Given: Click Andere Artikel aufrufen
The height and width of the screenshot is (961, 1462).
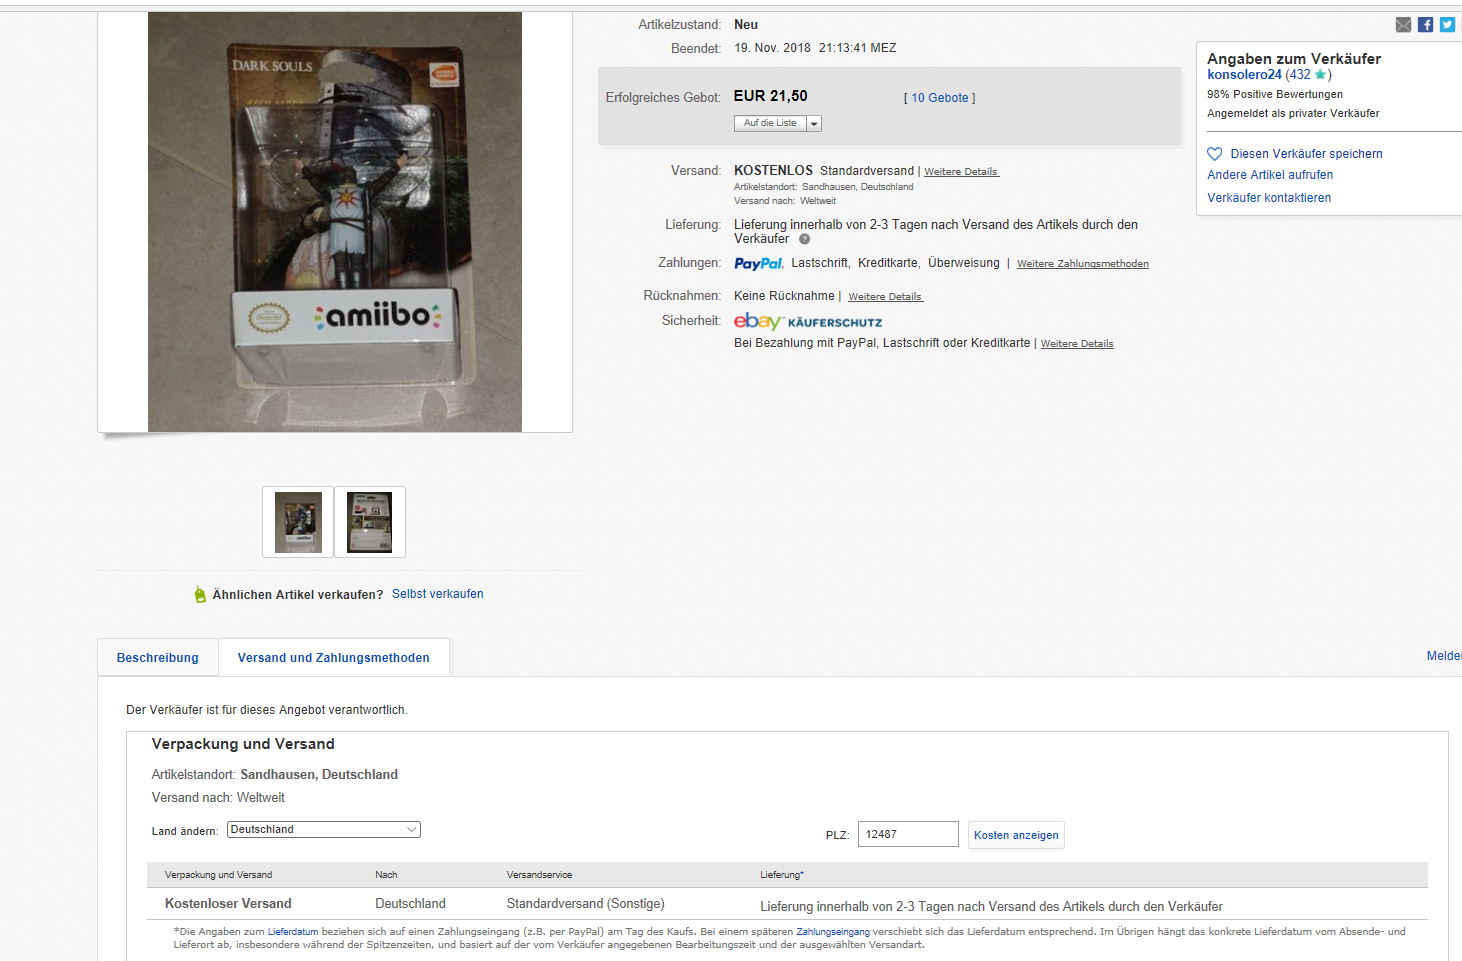Looking at the screenshot, I should pyautogui.click(x=1270, y=175).
